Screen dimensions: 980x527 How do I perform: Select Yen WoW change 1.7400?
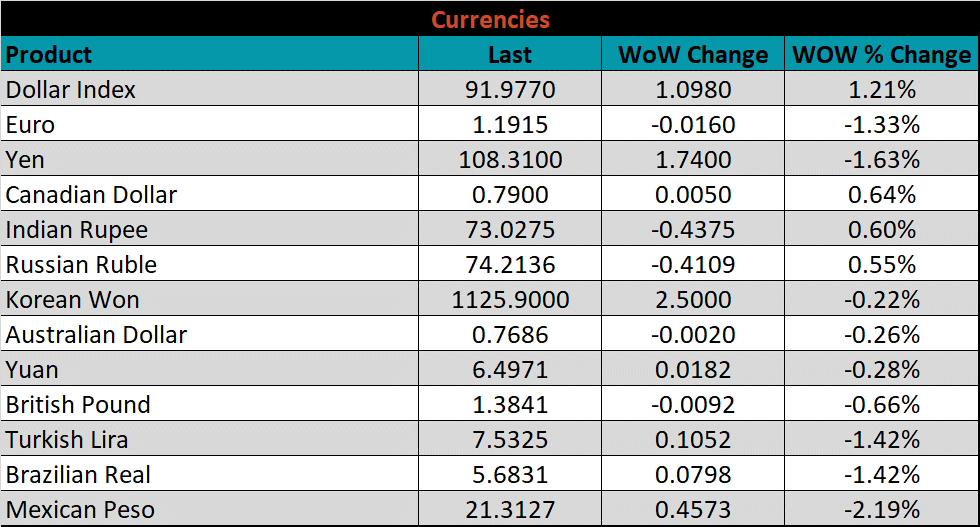tap(693, 160)
